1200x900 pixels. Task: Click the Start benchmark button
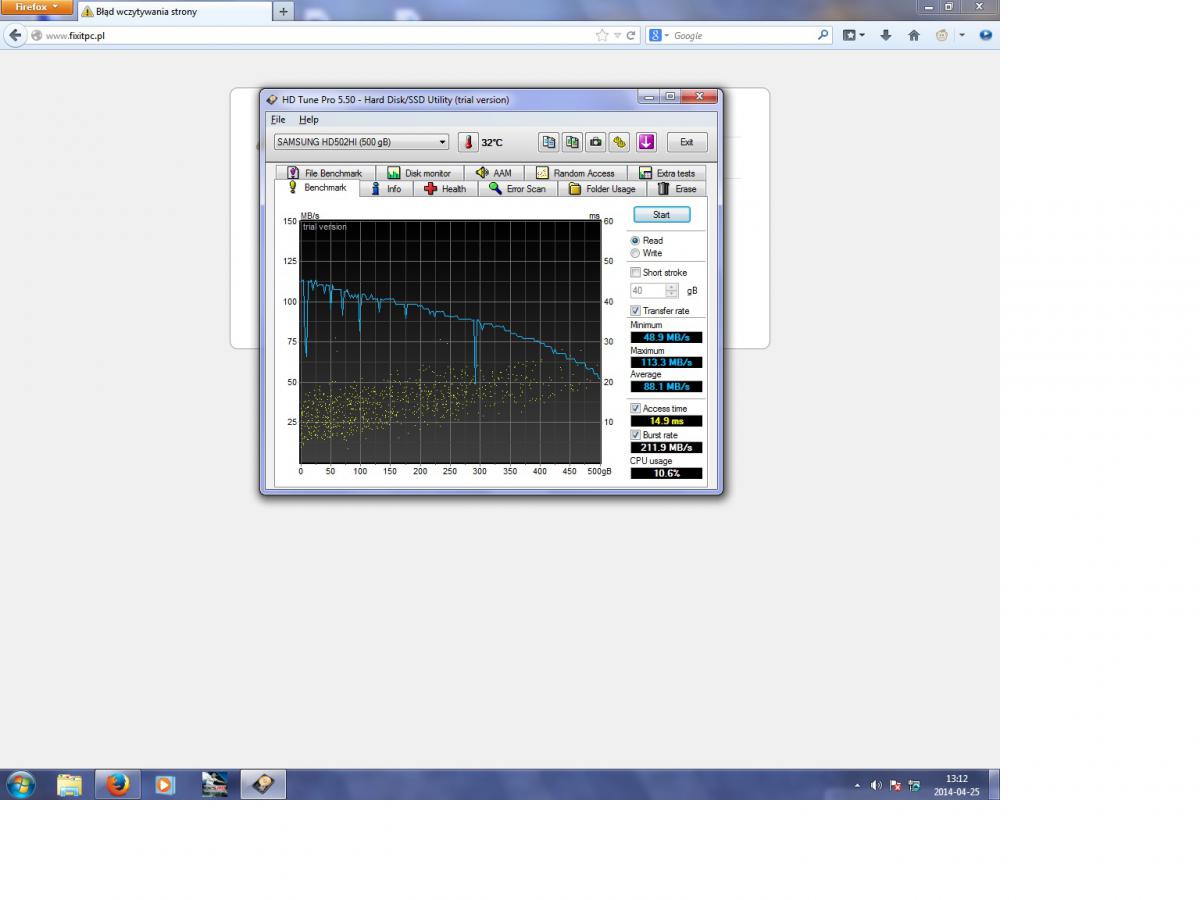pyautogui.click(x=661, y=215)
